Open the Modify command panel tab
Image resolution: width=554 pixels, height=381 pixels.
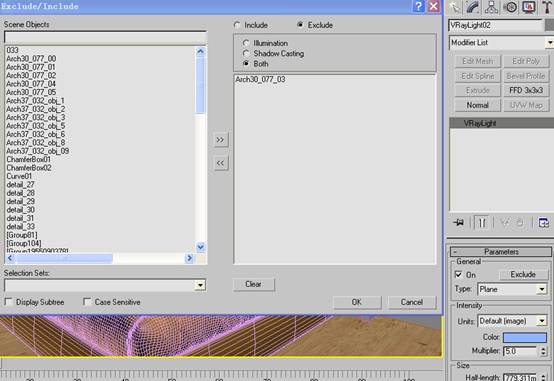click(x=473, y=7)
